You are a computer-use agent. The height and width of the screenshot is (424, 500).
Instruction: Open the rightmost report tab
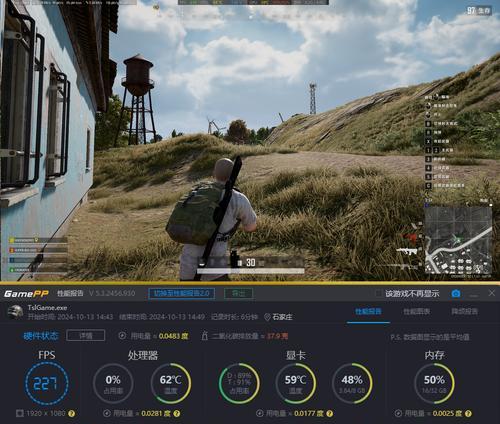465,312
